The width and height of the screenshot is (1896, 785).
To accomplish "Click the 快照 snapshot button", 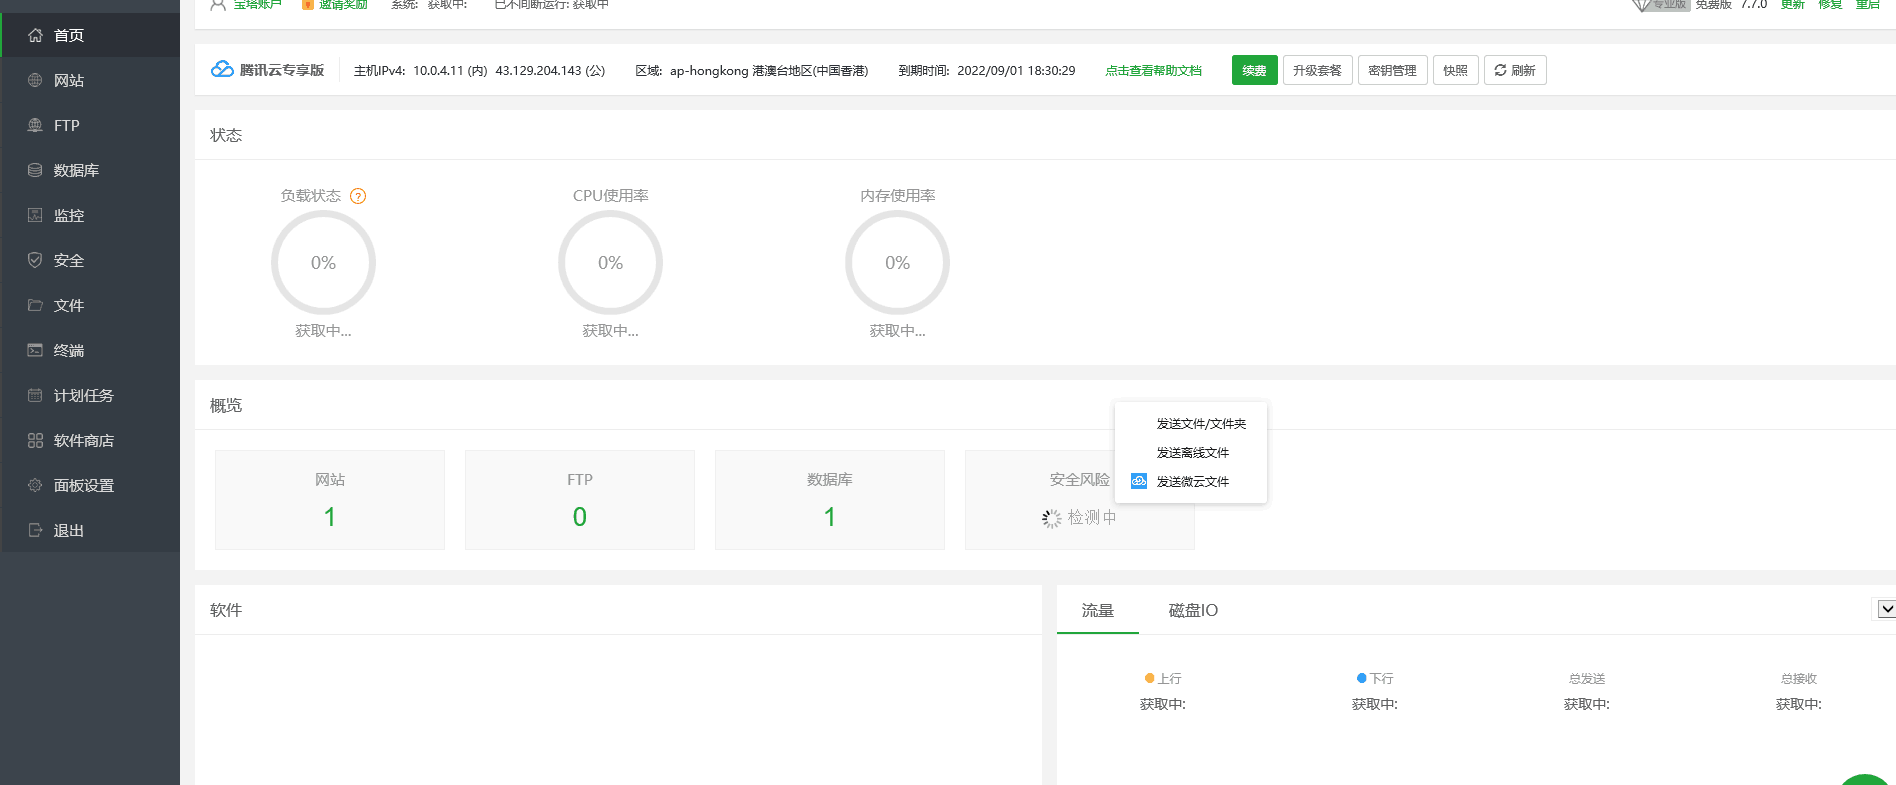I will pyautogui.click(x=1455, y=70).
